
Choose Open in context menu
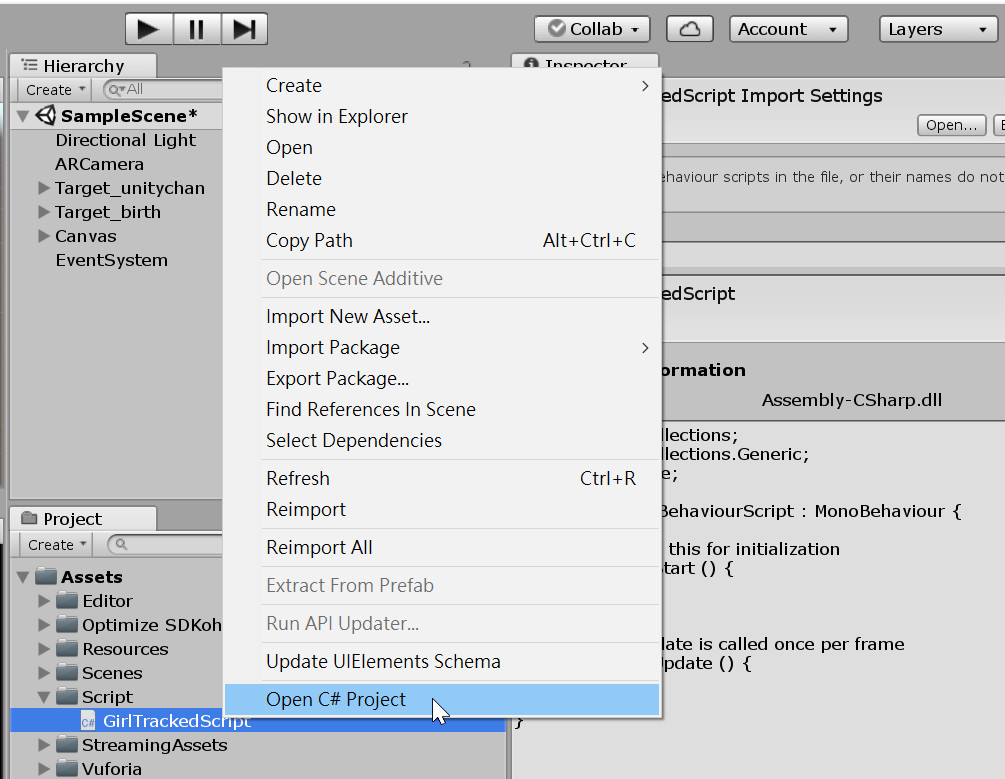click(442, 147)
